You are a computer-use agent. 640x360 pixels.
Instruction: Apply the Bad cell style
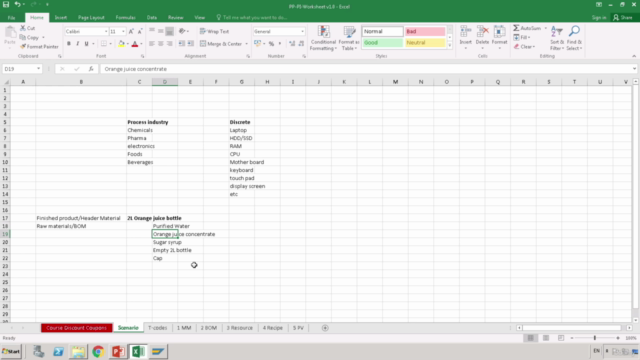click(x=425, y=31)
